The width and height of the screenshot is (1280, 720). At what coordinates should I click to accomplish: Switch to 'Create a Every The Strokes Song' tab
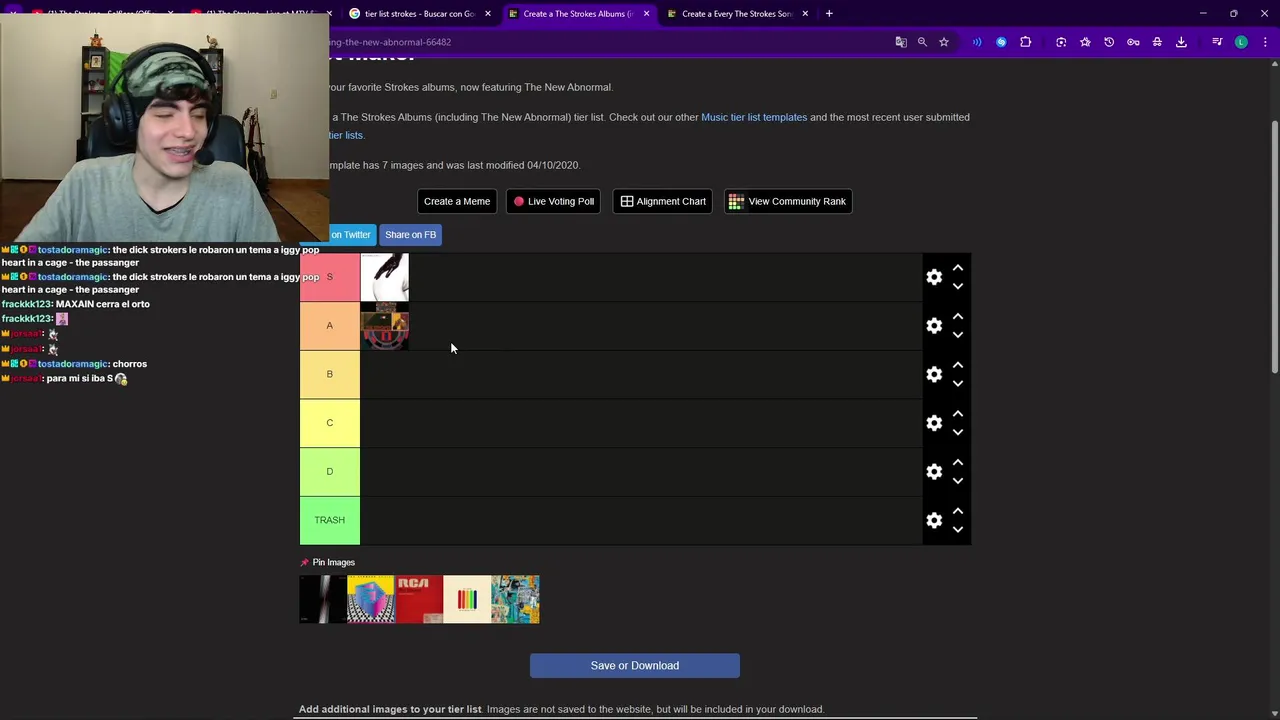pos(737,14)
